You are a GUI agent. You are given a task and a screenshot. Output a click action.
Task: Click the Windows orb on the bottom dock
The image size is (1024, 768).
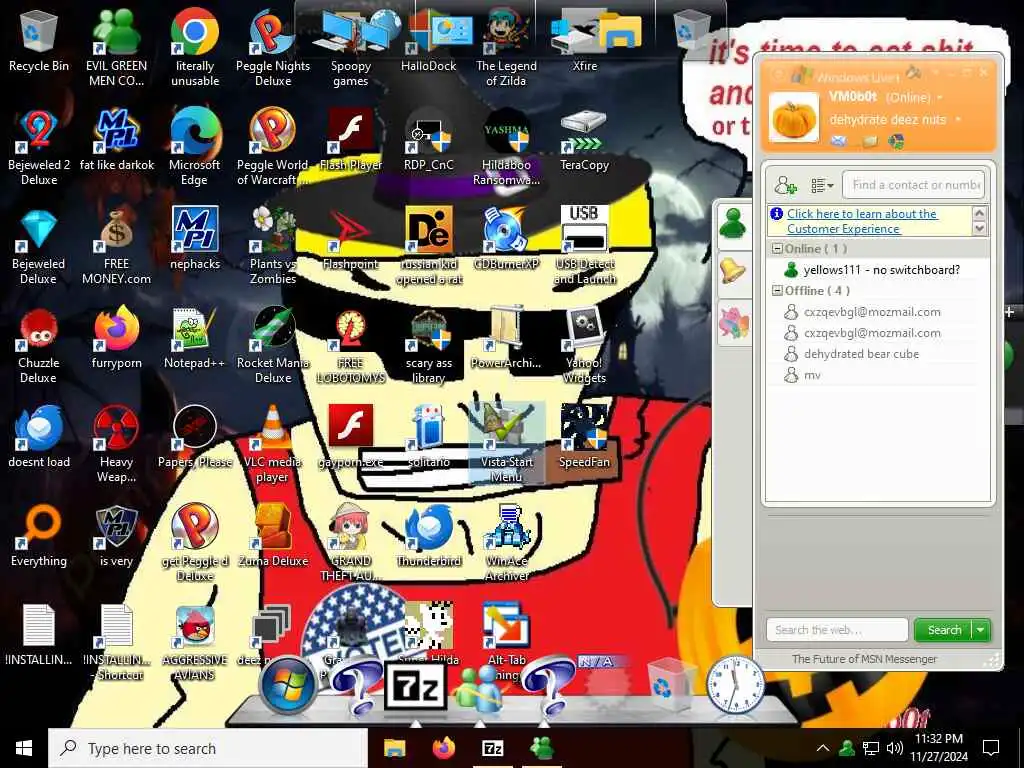coord(287,684)
